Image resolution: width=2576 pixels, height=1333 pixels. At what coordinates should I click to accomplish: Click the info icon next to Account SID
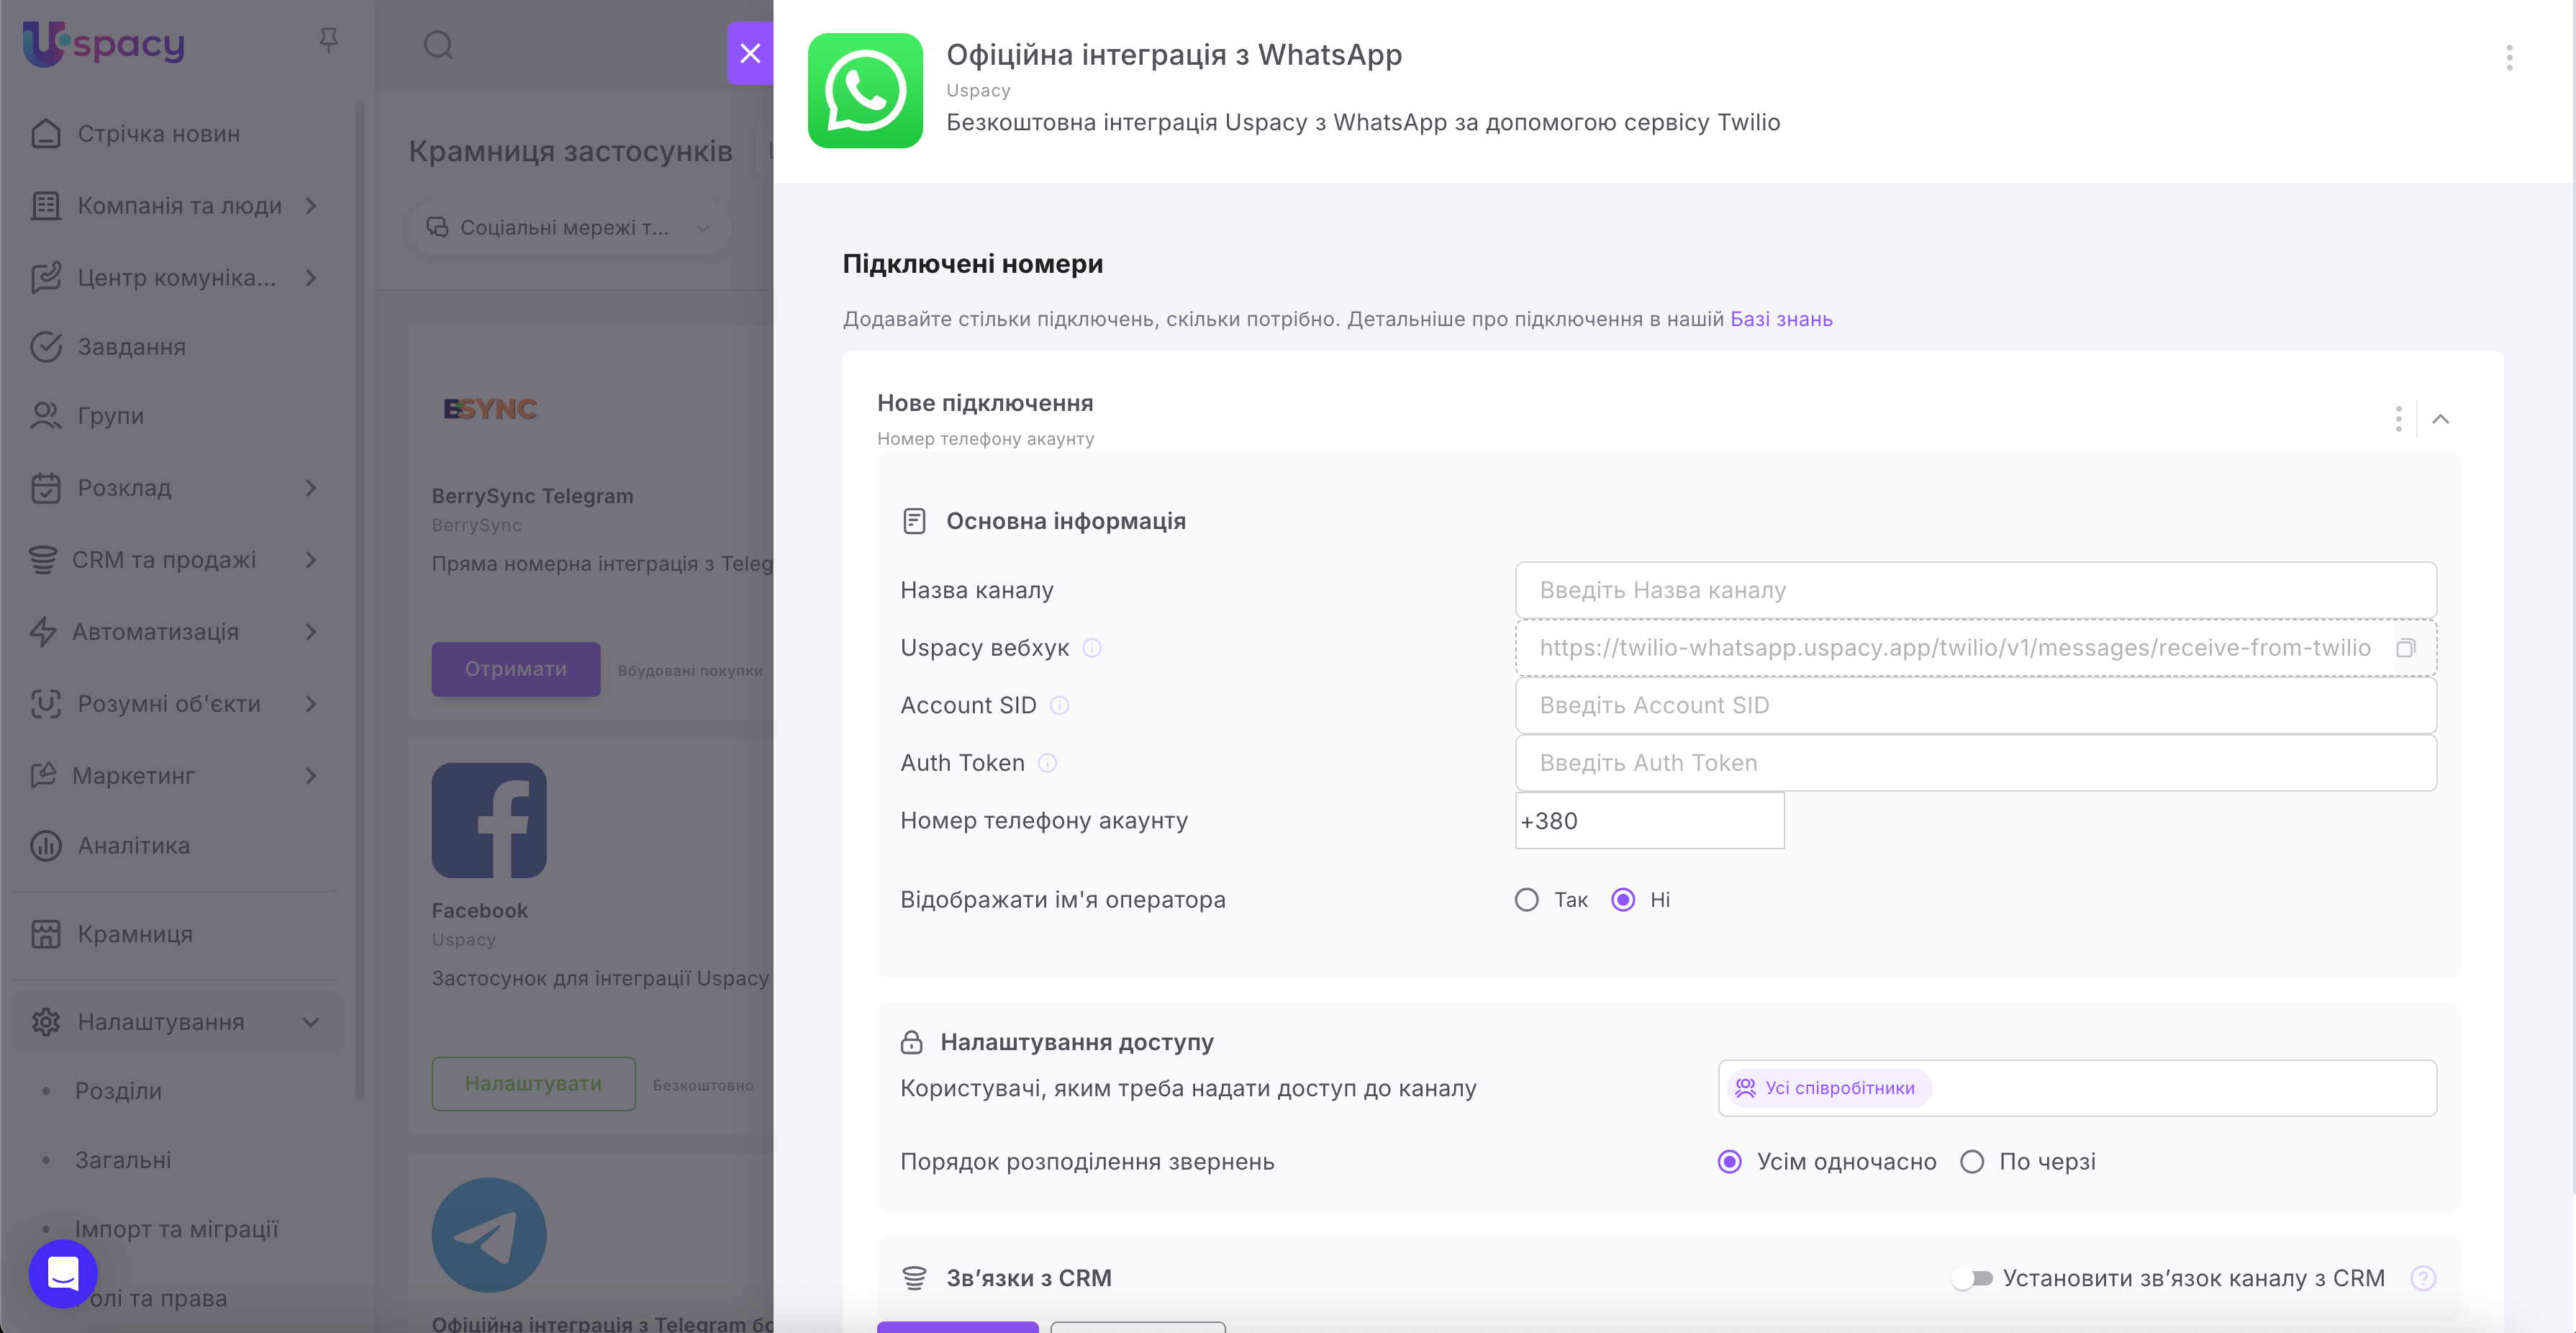pos(1059,706)
